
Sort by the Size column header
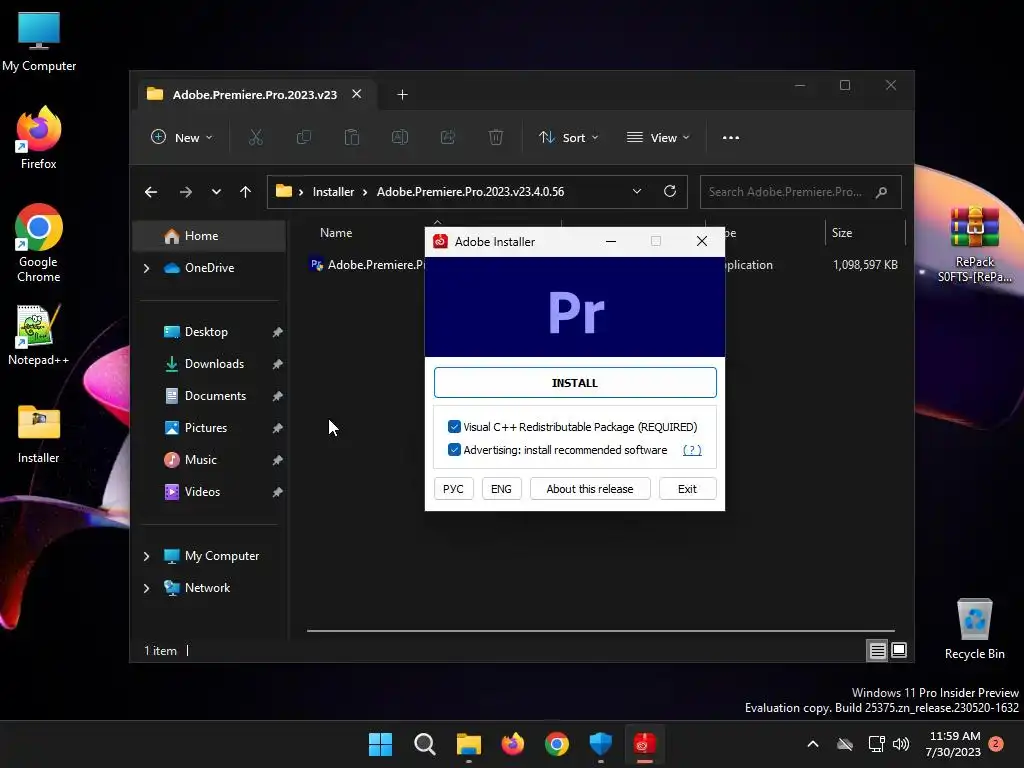point(842,233)
